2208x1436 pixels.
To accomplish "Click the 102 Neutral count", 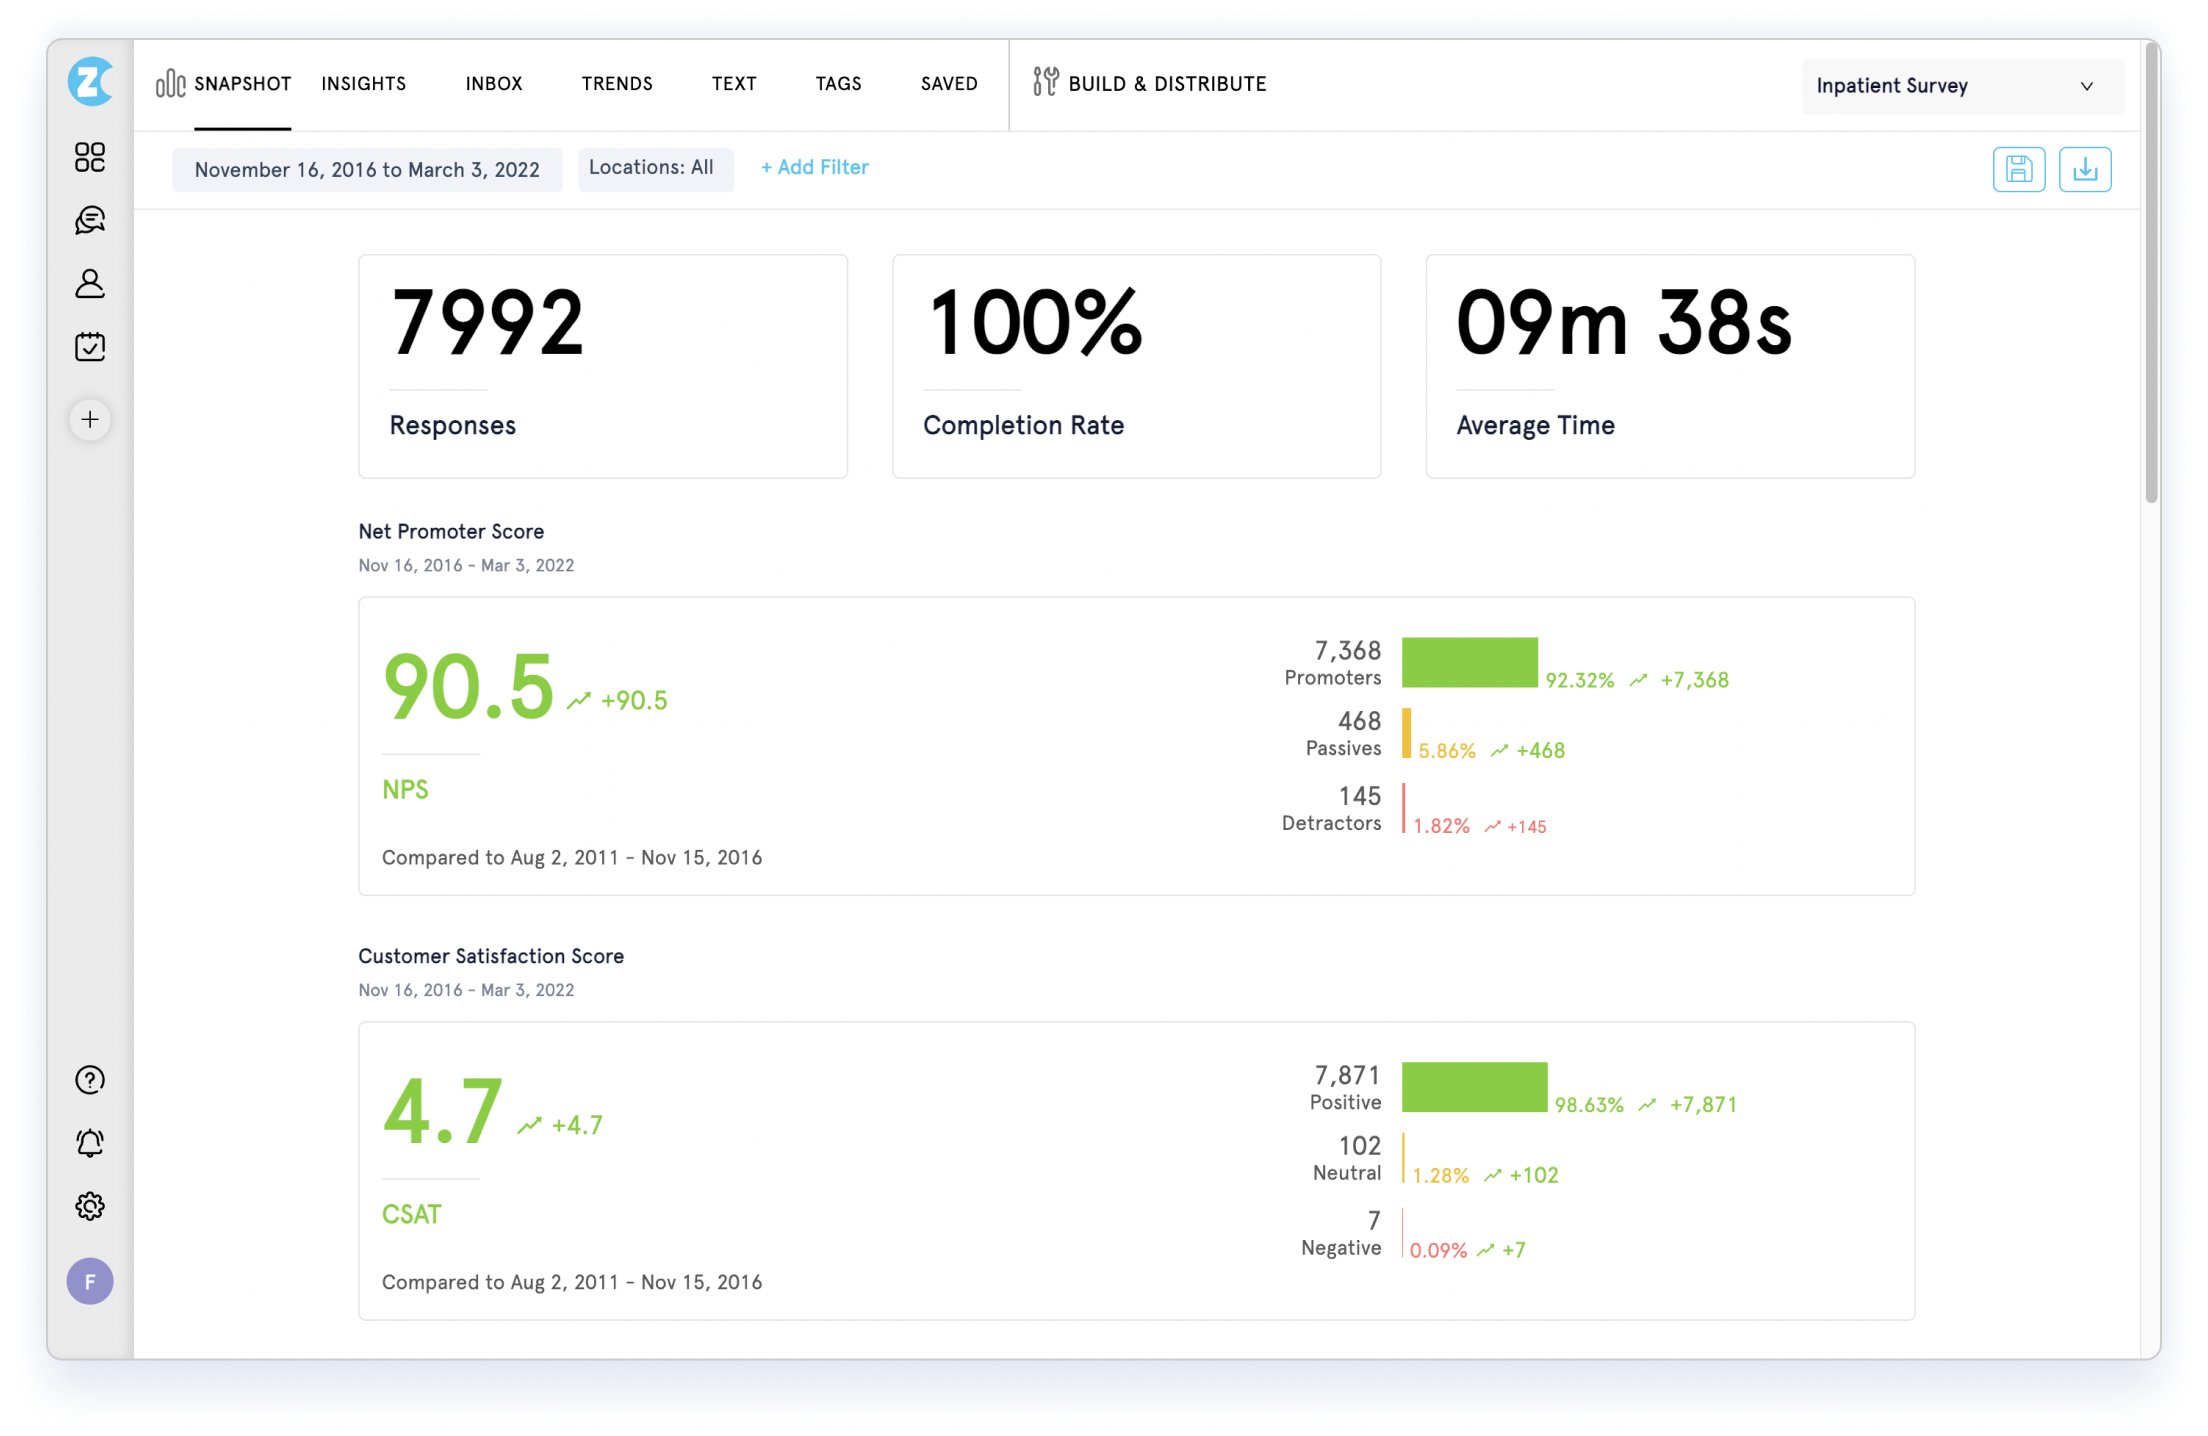I will tap(1360, 1146).
